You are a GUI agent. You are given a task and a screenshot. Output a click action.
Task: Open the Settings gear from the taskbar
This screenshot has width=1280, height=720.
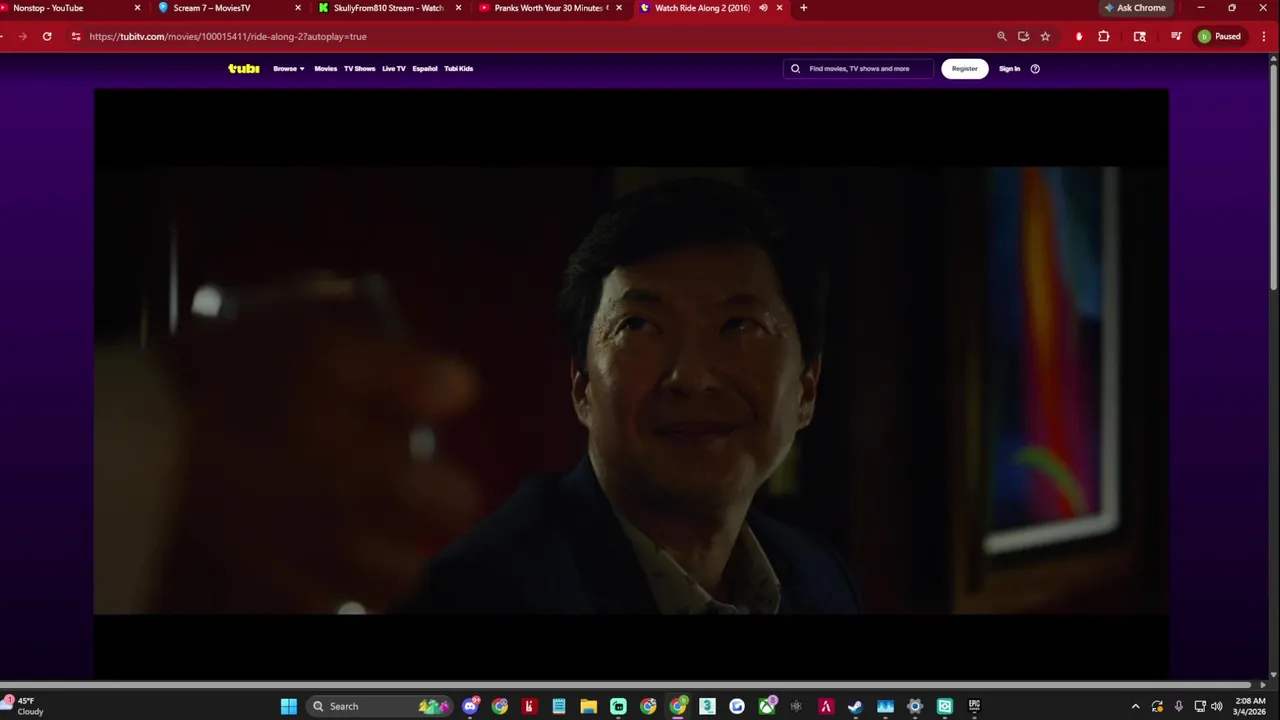point(915,706)
